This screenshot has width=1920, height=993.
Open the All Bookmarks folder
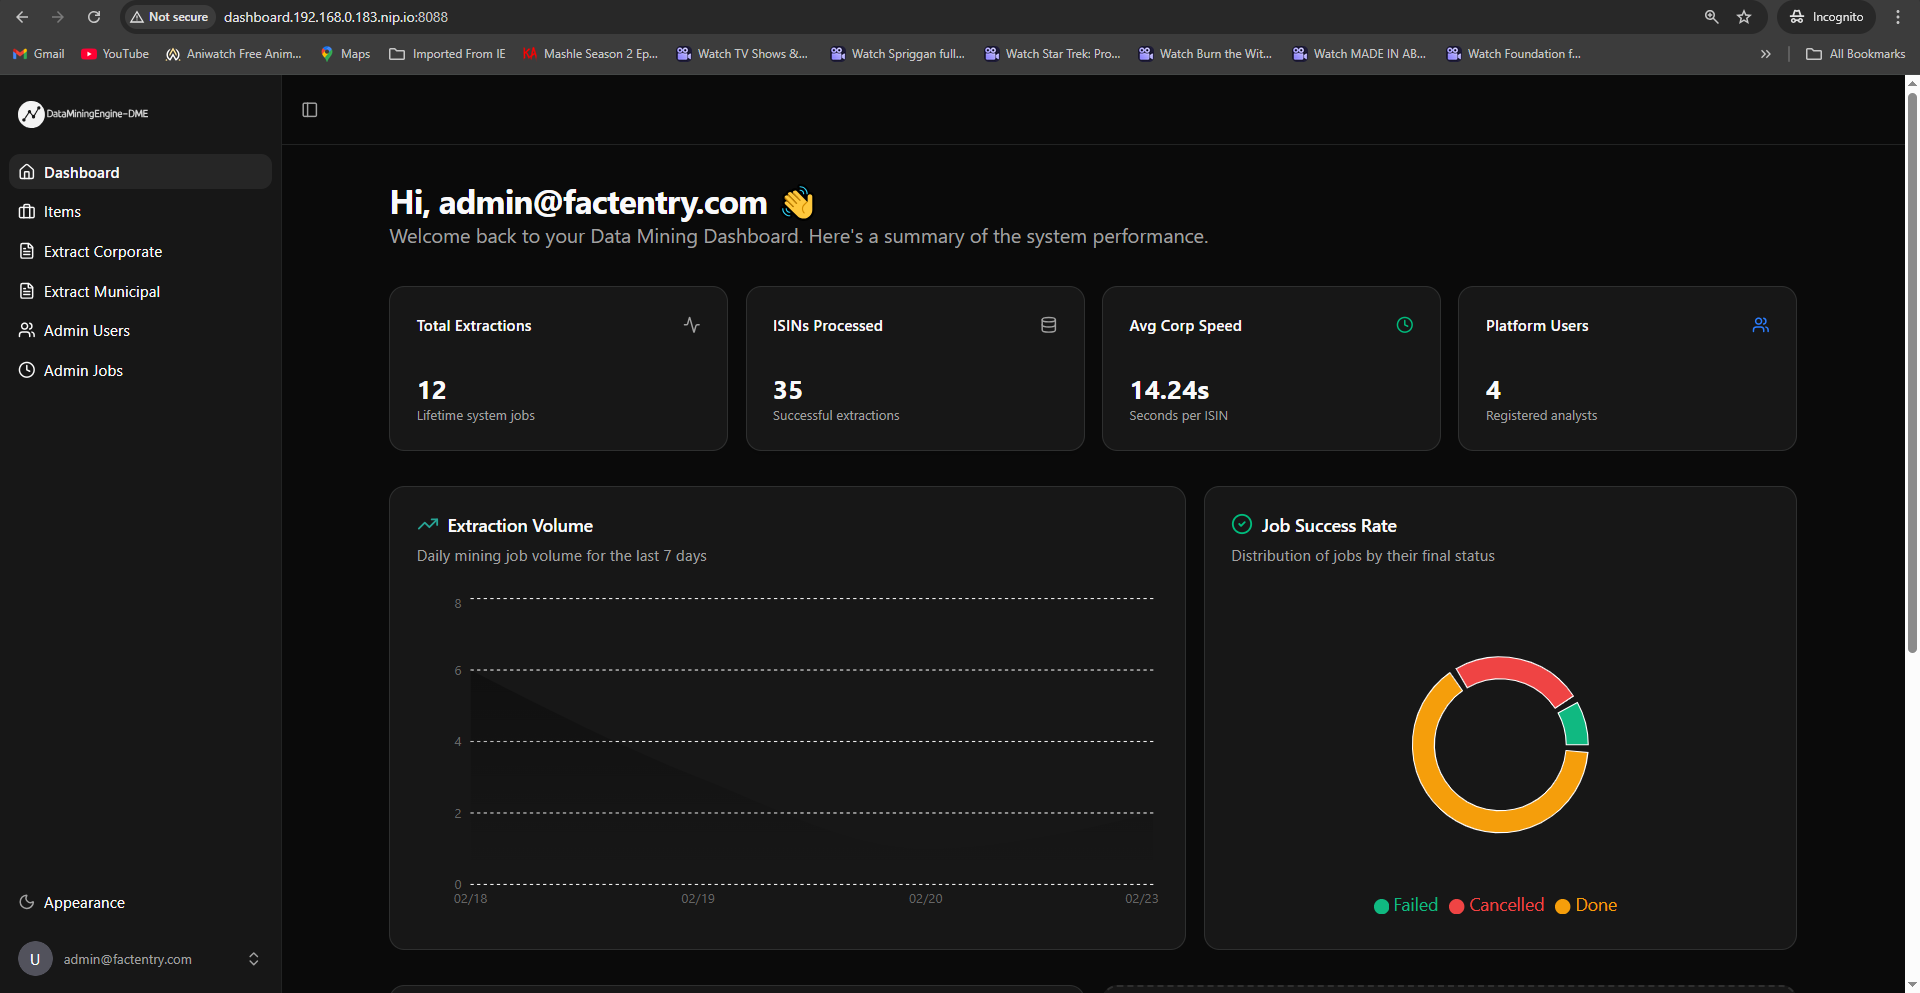tap(1856, 54)
